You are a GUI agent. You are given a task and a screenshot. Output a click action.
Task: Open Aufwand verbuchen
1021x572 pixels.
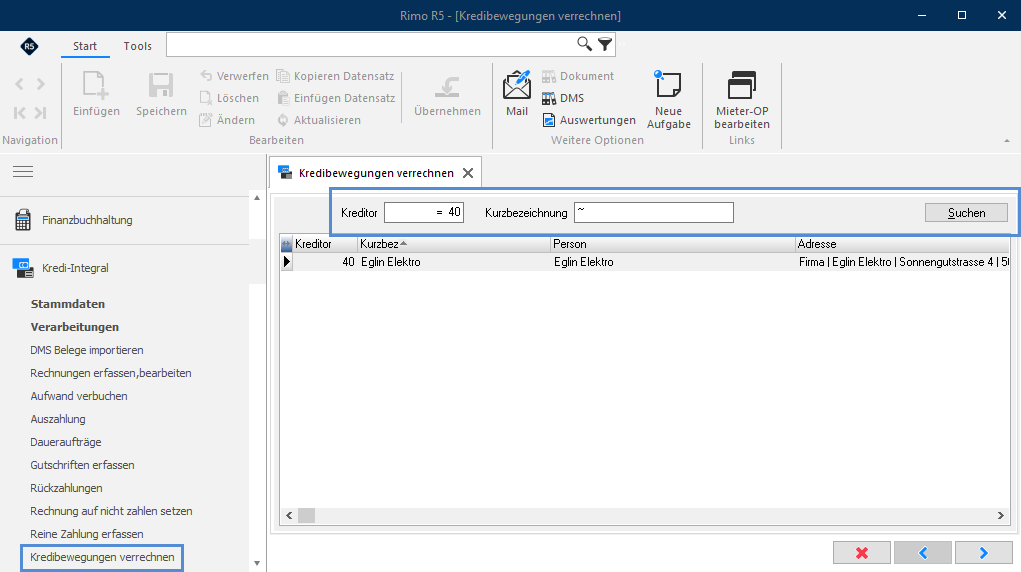click(x=79, y=396)
